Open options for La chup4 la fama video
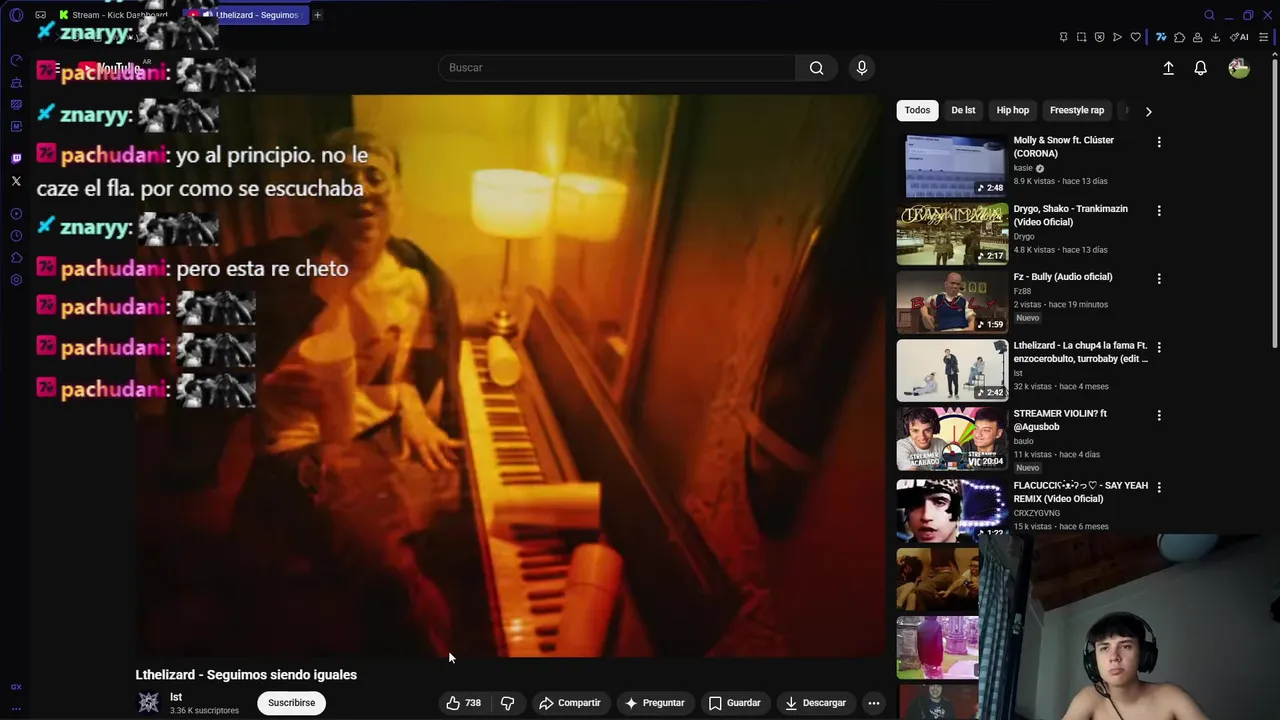 coord(1159,347)
